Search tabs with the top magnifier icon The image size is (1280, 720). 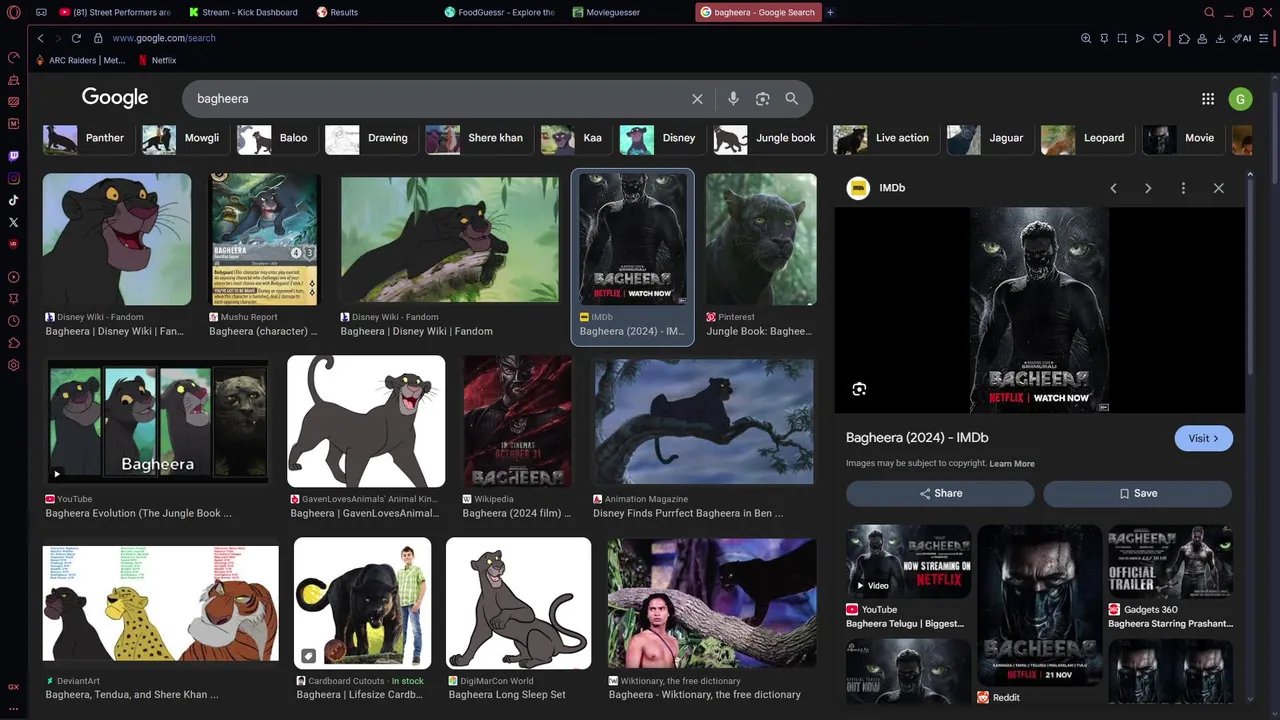click(x=1209, y=12)
